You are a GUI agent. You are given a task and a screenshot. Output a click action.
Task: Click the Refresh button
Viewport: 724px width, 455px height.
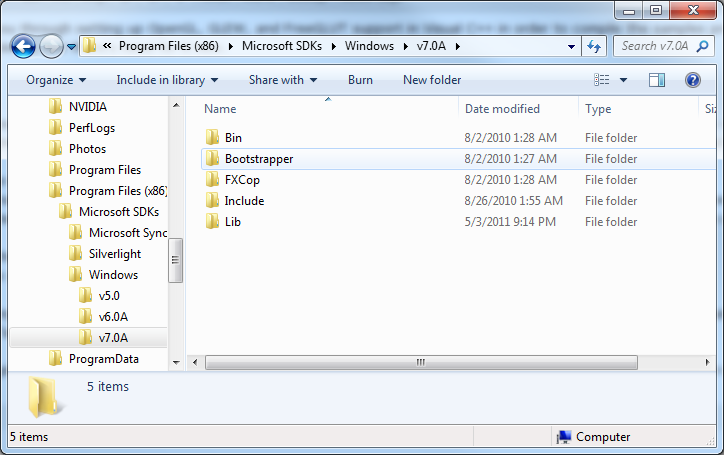click(594, 46)
